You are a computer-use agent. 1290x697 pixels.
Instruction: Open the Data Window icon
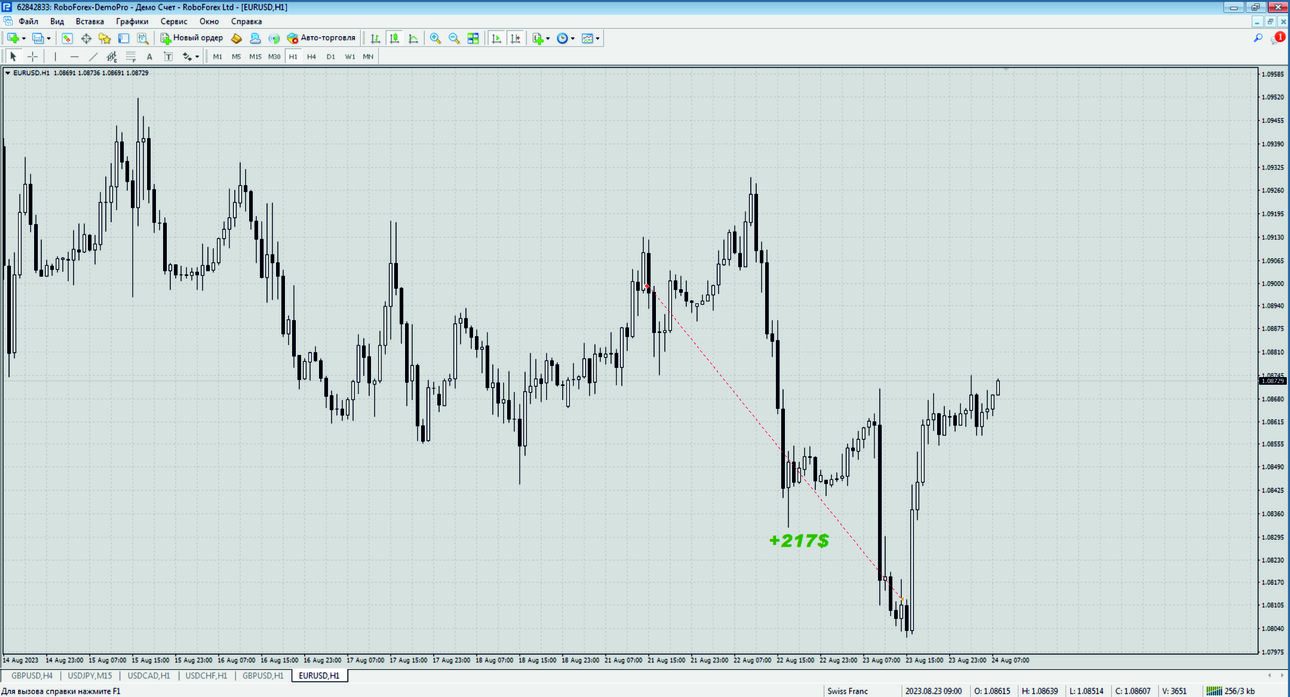pos(86,38)
